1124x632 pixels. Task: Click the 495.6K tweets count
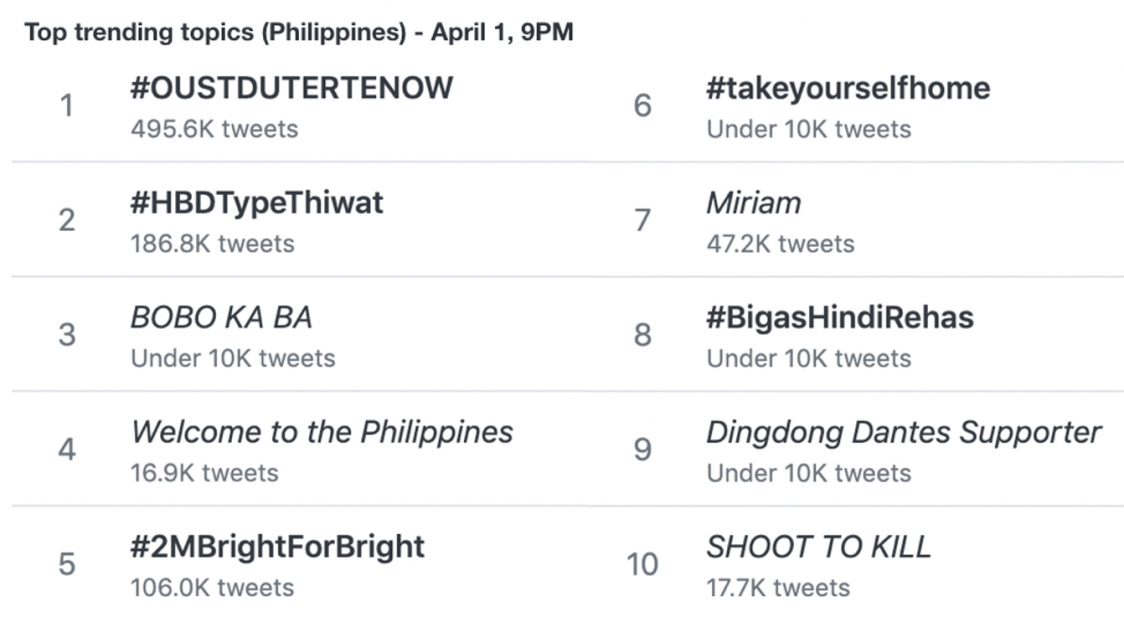pyautogui.click(x=214, y=129)
